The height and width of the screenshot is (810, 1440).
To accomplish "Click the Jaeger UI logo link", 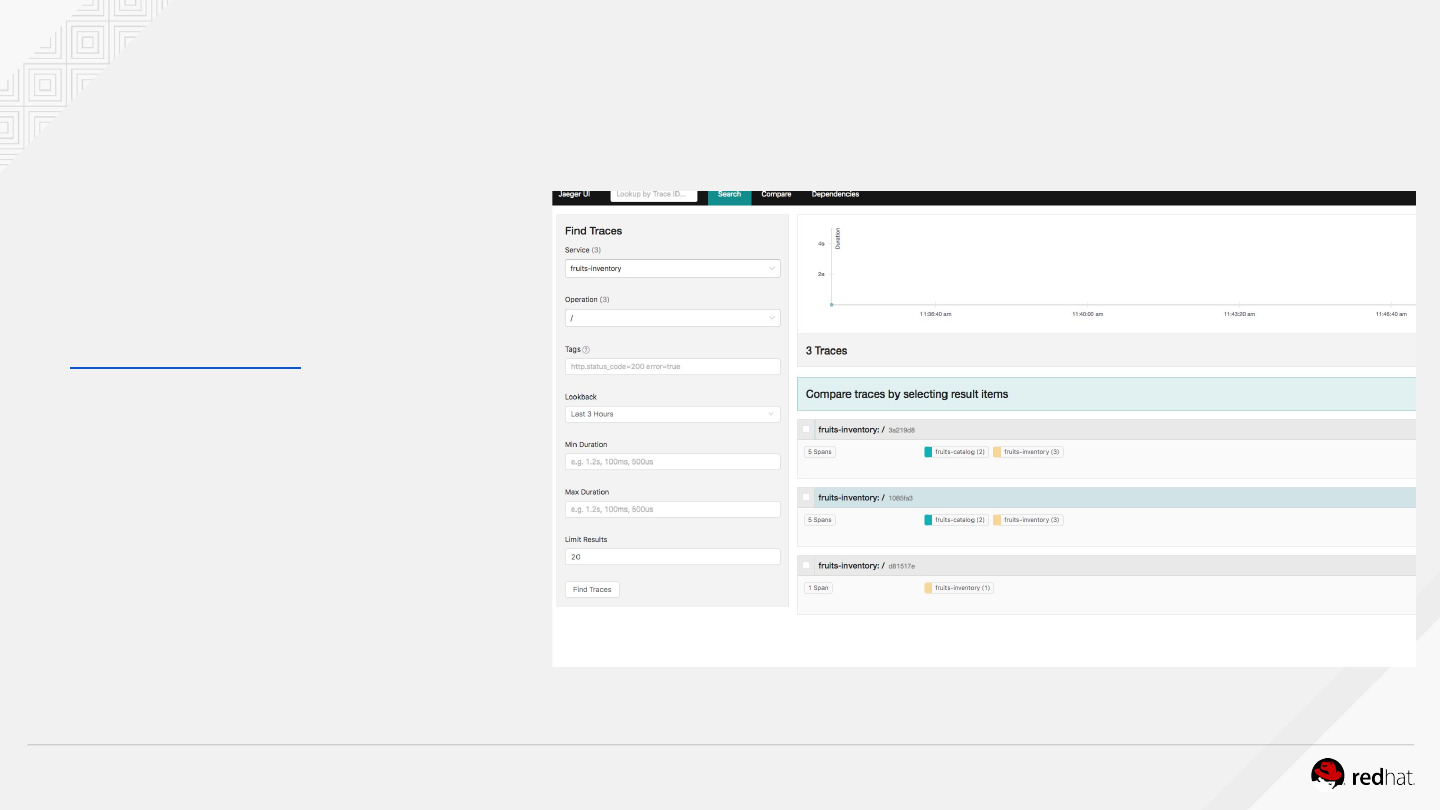I will [x=574, y=195].
